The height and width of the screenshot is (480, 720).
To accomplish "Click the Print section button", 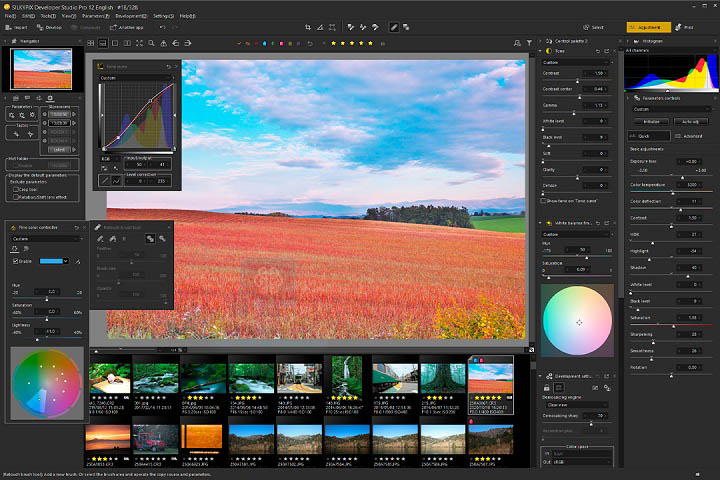I will (x=684, y=28).
